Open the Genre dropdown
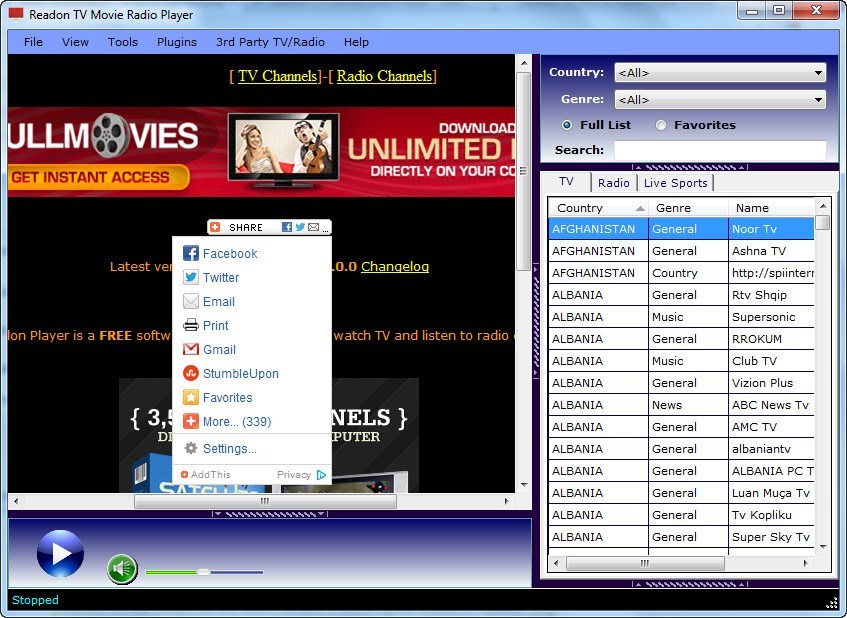The image size is (847, 618). [x=818, y=99]
